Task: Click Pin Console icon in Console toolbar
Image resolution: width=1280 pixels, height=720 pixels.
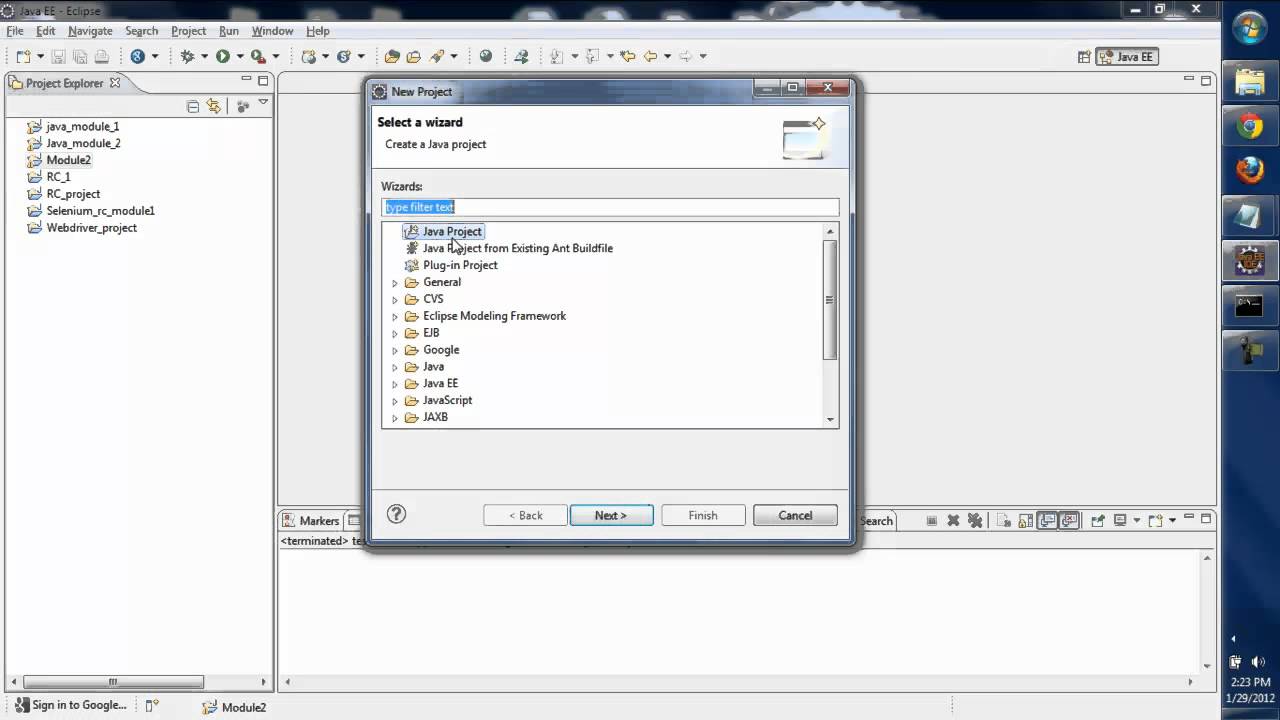Action: (1097, 520)
